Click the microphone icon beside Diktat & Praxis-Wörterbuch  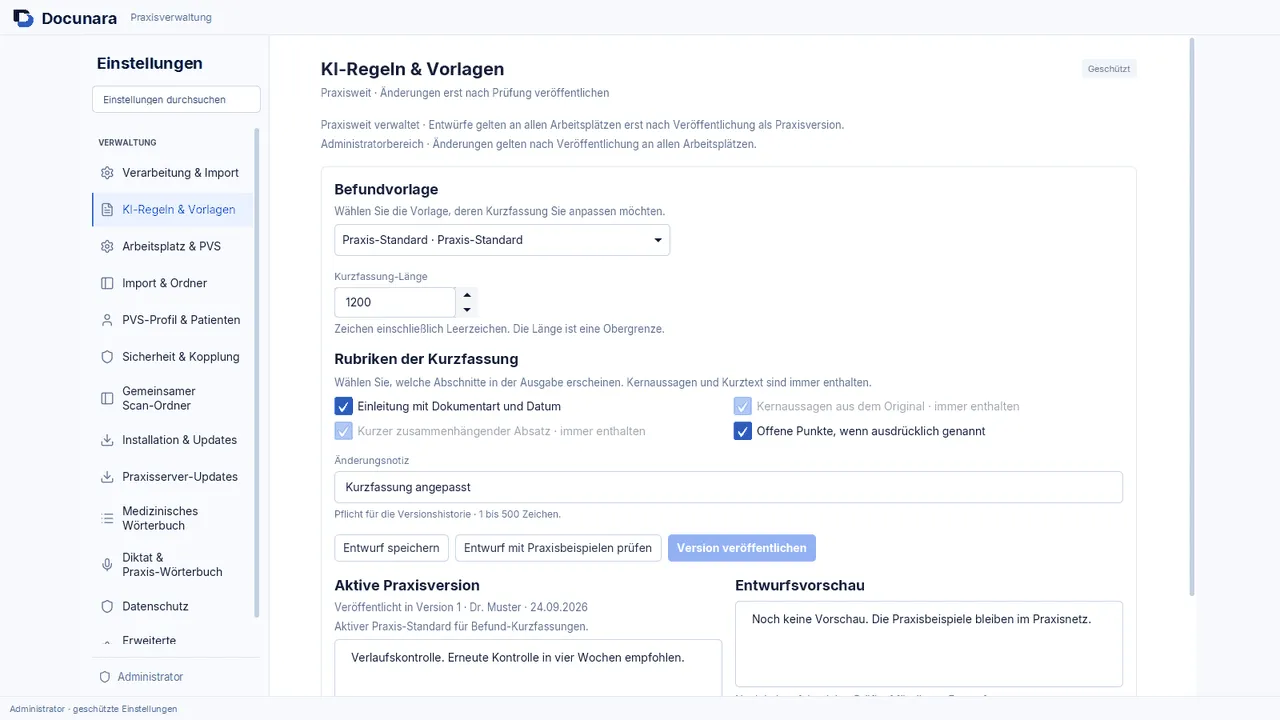pyautogui.click(x=107, y=565)
